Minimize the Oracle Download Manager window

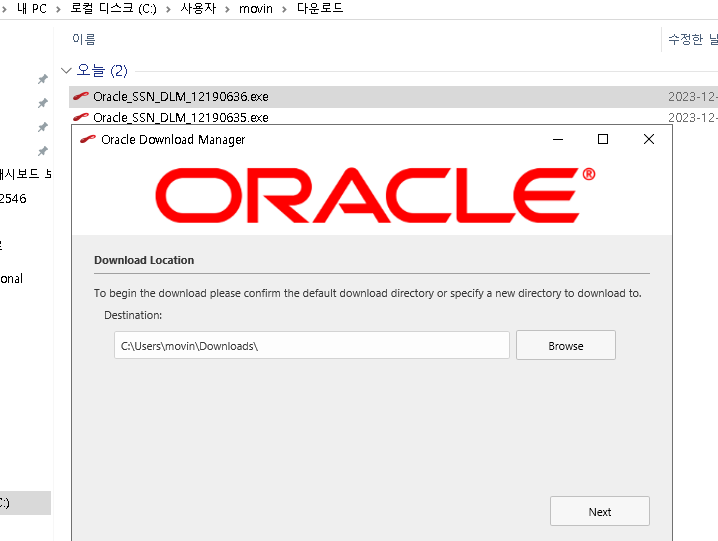coord(558,139)
